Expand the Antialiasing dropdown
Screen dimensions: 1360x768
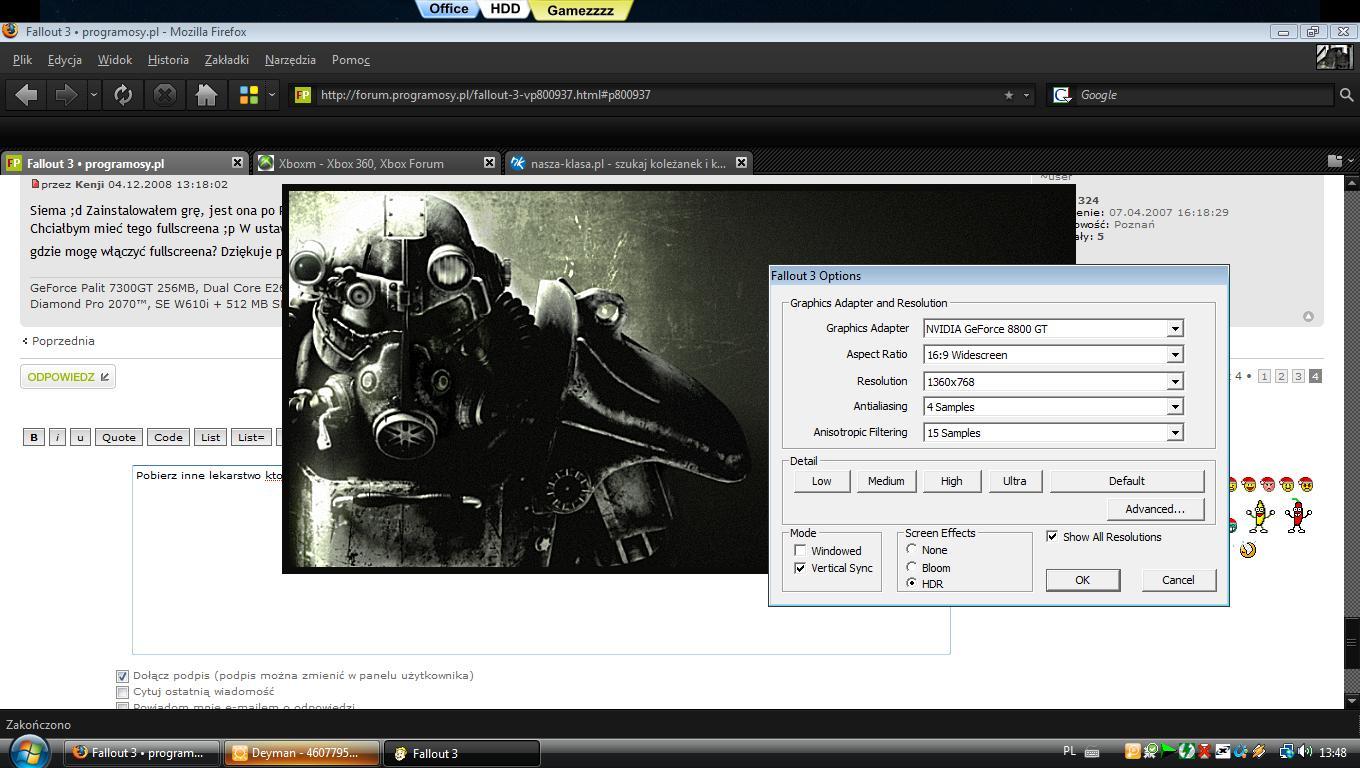tap(1175, 407)
